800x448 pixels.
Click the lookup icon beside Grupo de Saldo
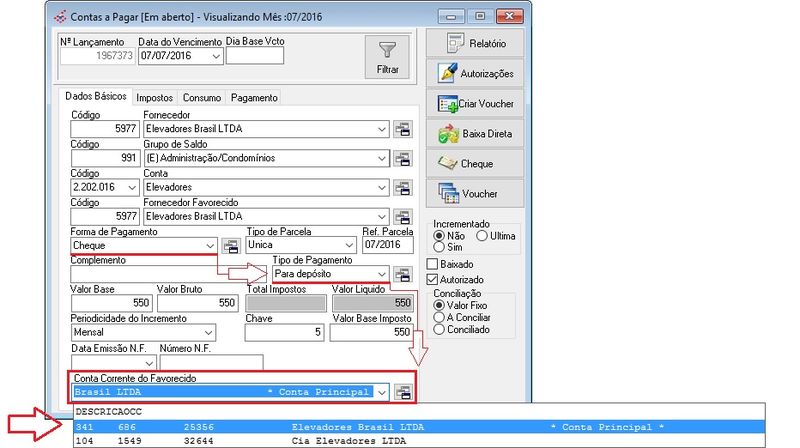click(403, 158)
